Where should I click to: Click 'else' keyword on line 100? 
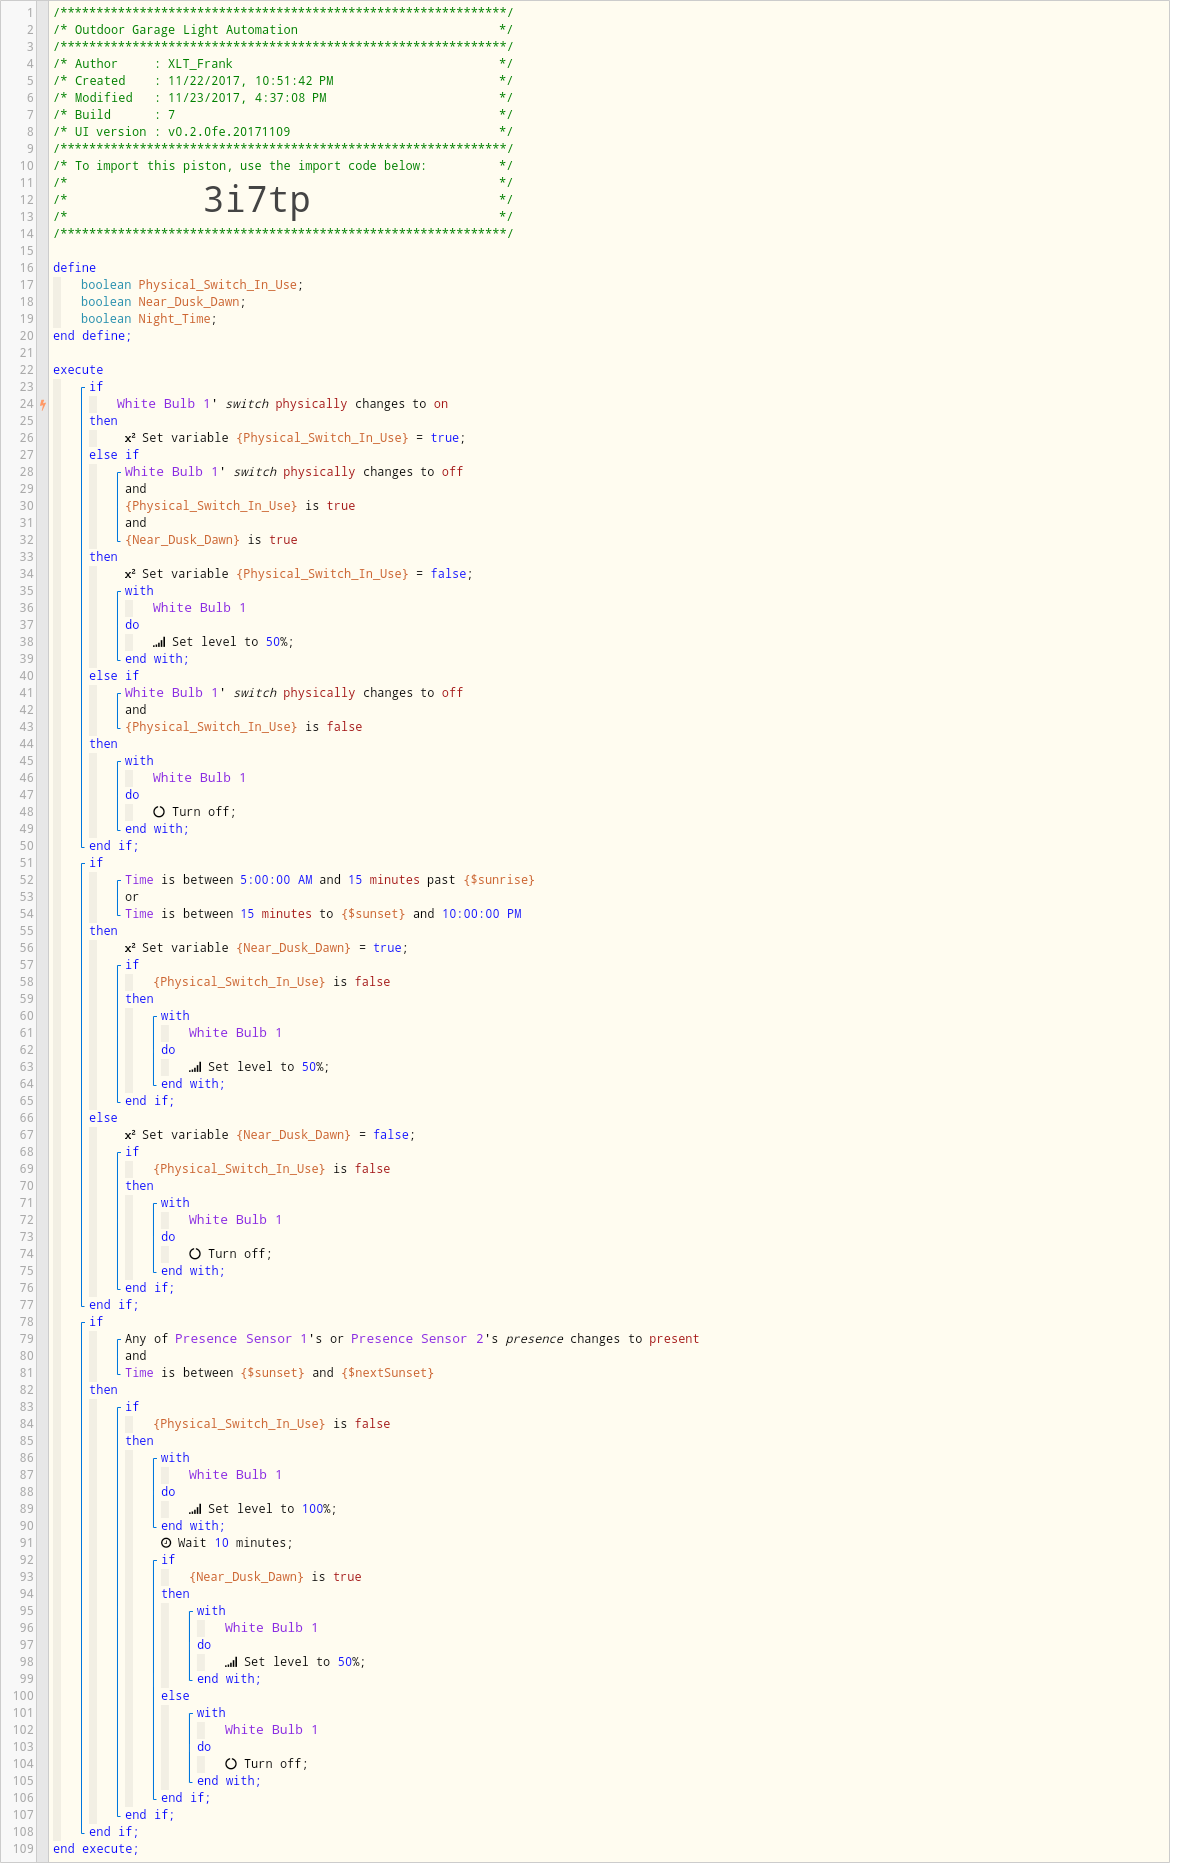tap(175, 1696)
